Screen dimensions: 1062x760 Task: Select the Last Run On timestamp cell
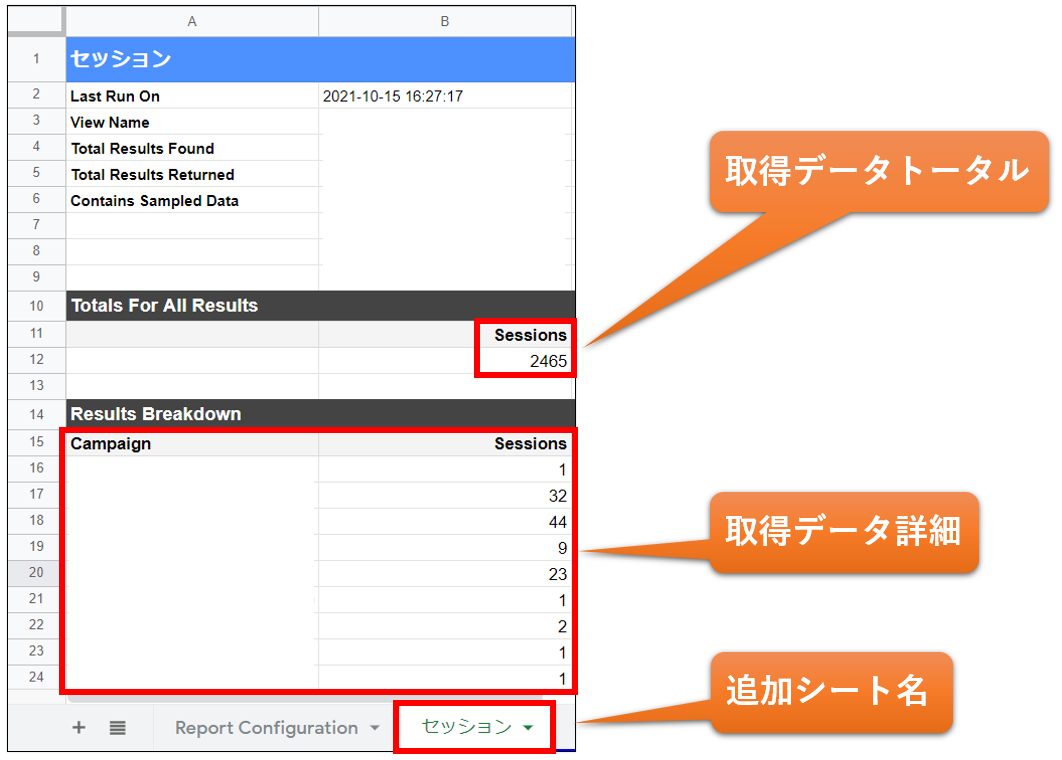[x=446, y=96]
